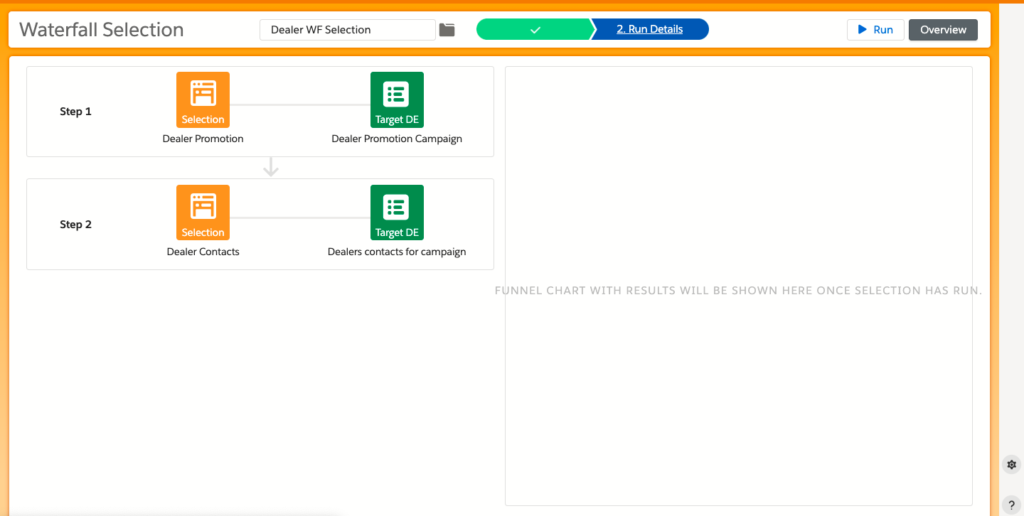
Task: Open the Dealer Promotion Campaign Target DE icon
Action: [396, 99]
